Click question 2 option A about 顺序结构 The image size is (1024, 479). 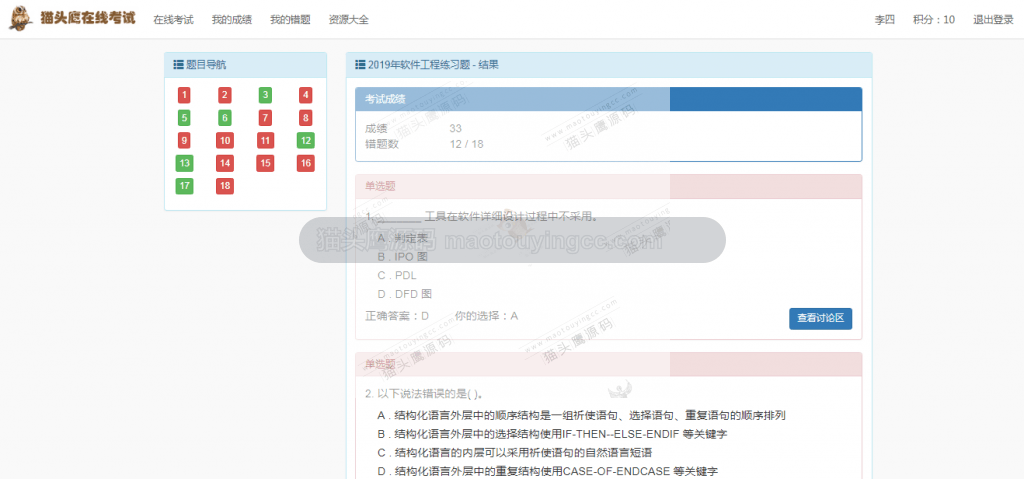(x=581, y=416)
